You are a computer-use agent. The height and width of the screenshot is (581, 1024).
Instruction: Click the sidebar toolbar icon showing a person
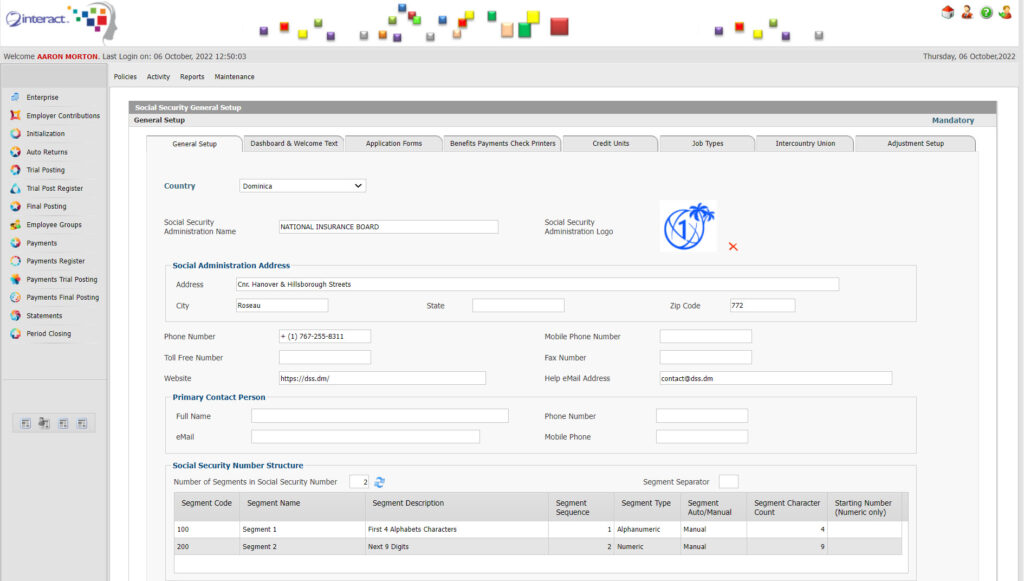(x=44, y=424)
